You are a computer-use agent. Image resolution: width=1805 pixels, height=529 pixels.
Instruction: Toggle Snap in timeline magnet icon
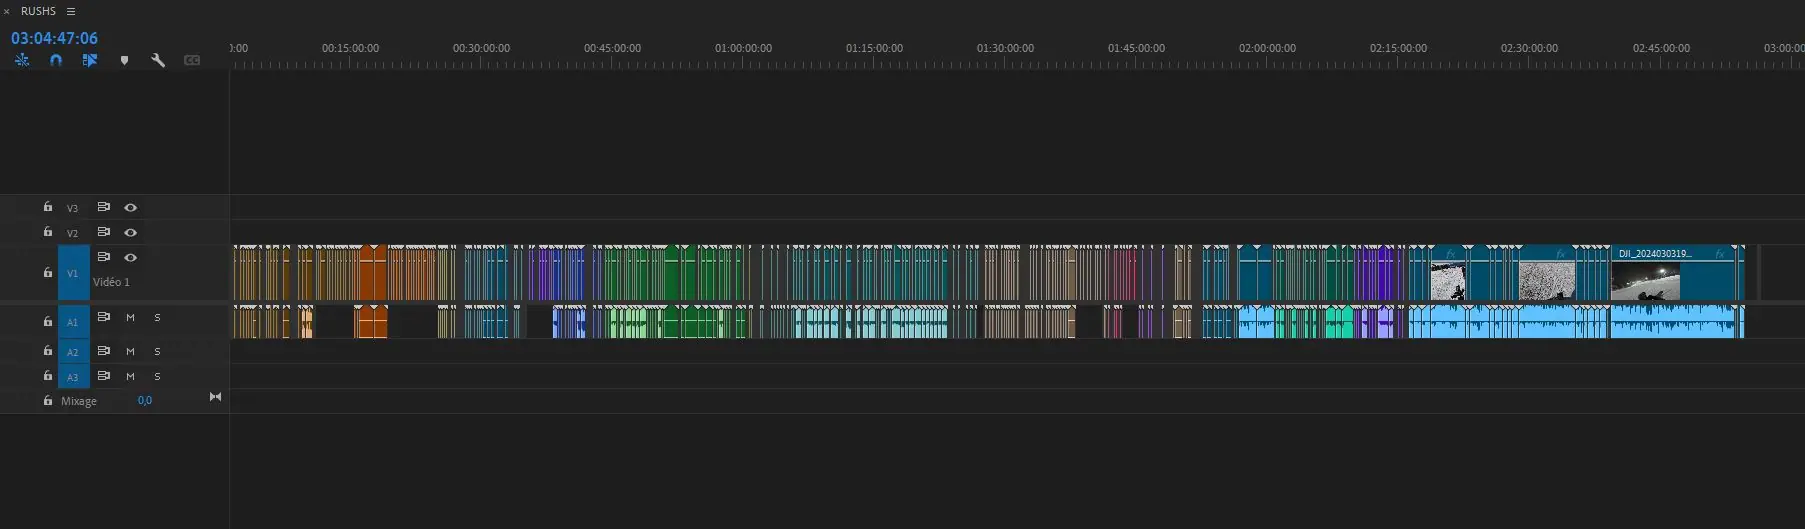tap(56, 60)
